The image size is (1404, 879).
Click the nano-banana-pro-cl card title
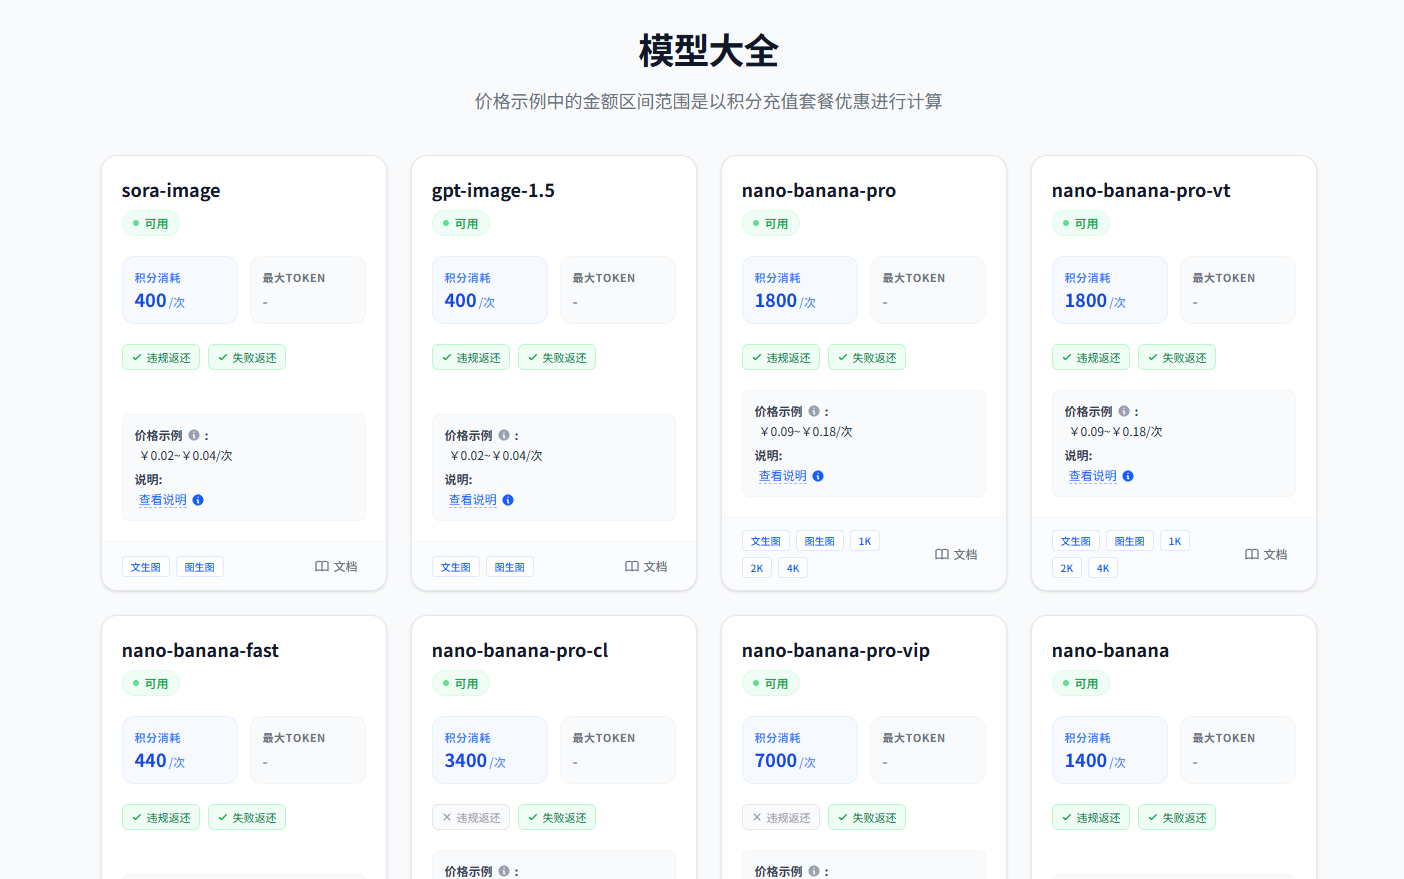point(520,650)
